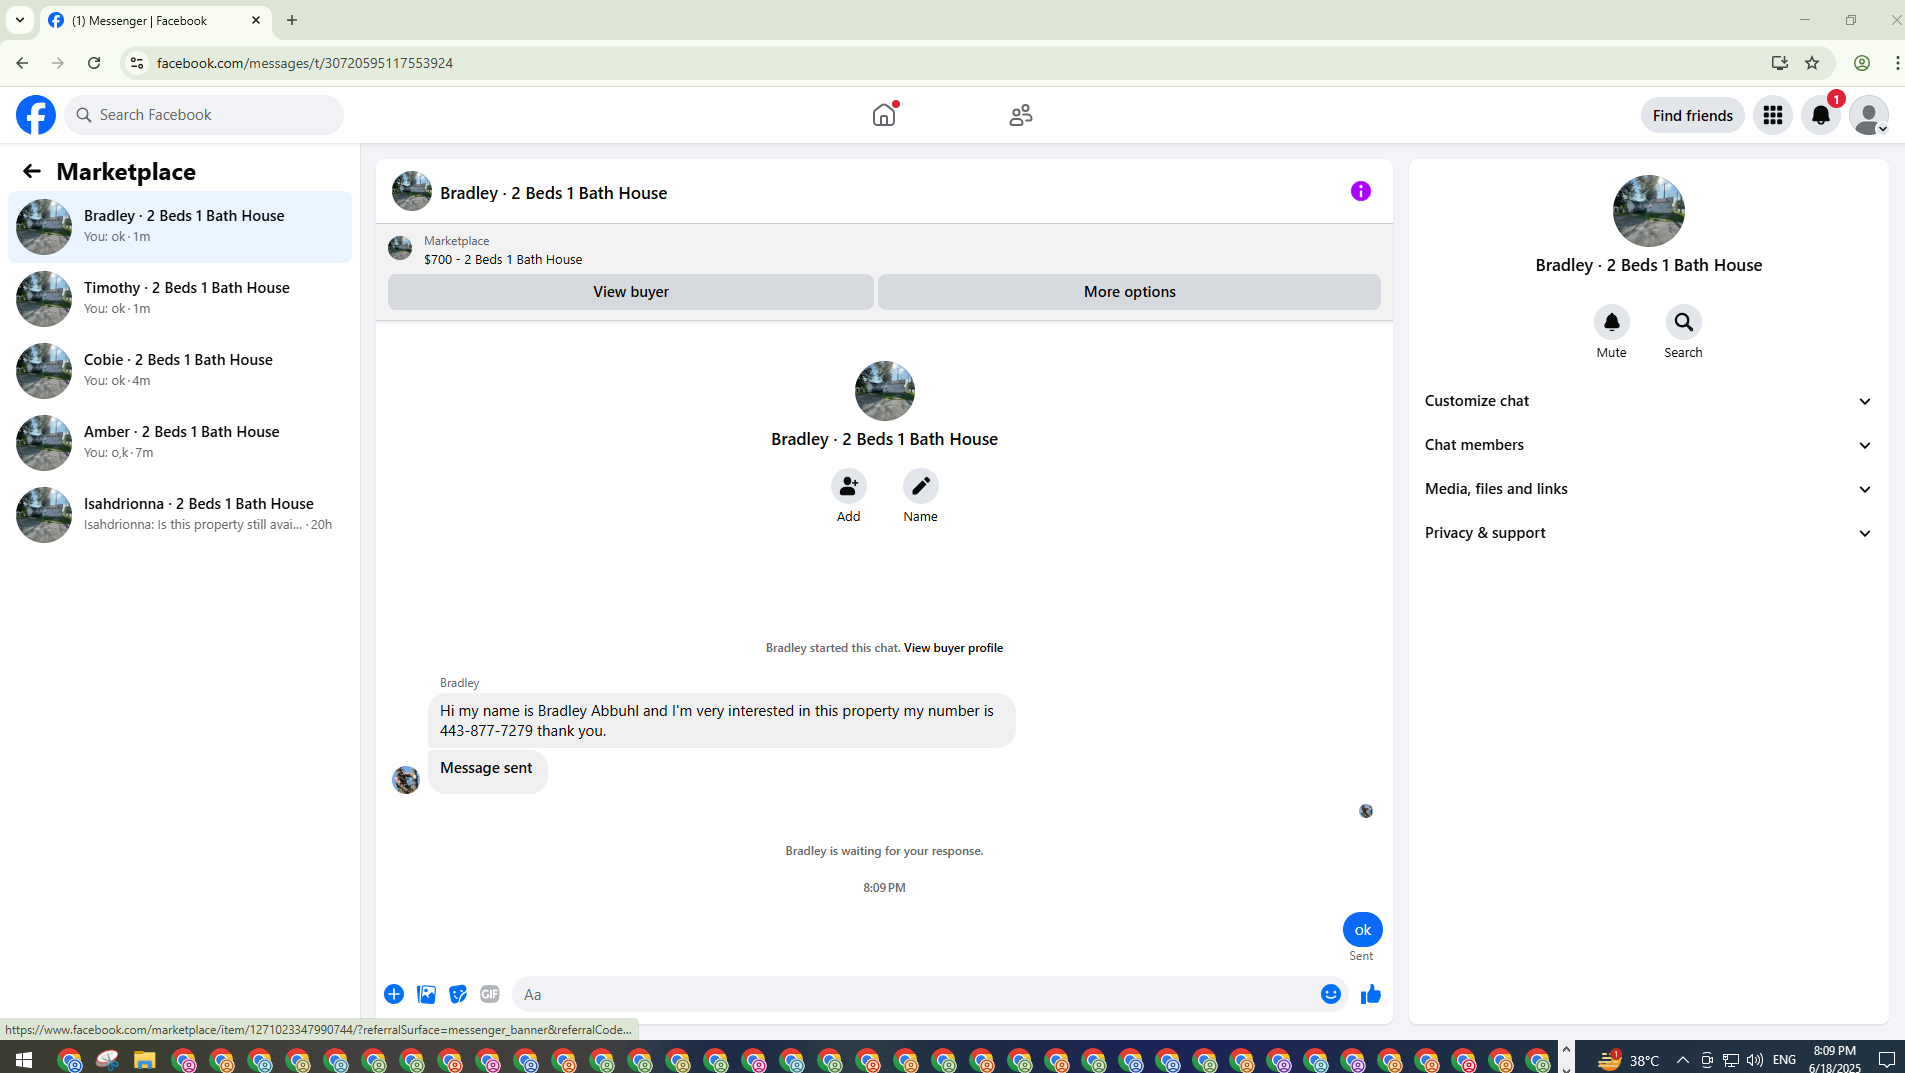Screen dimensions: 1905x1073
Task: Open the weather widget showing 38°C
Action: pyautogui.click(x=1628, y=1060)
